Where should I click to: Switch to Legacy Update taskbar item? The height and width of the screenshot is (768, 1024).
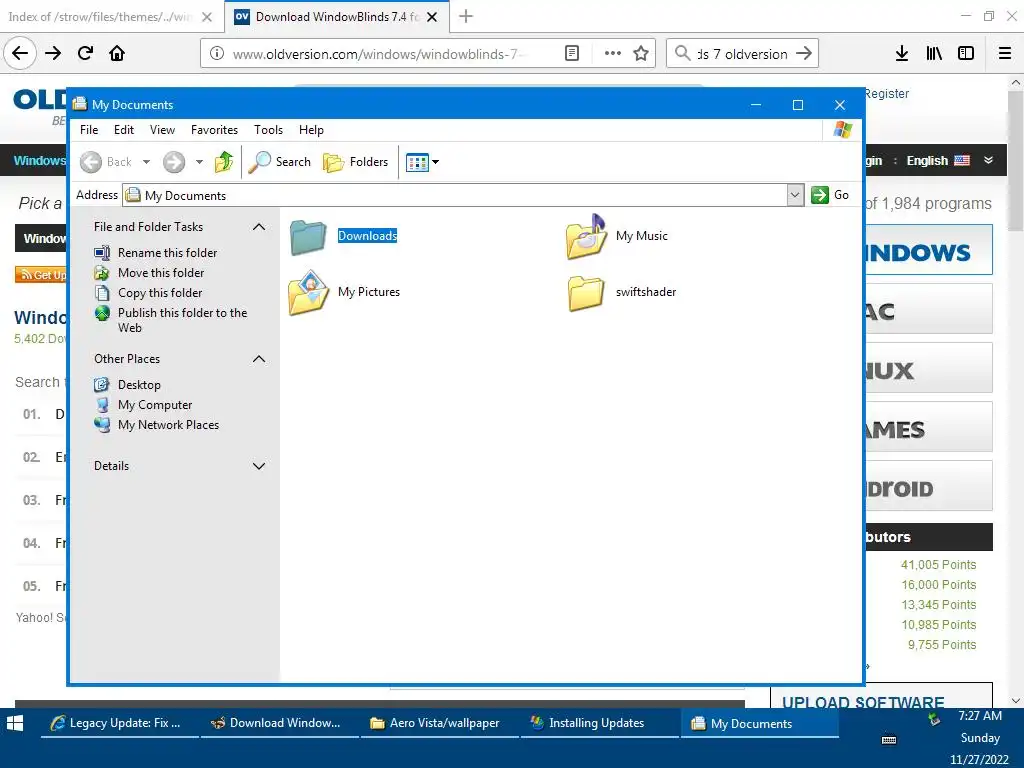[119, 724]
